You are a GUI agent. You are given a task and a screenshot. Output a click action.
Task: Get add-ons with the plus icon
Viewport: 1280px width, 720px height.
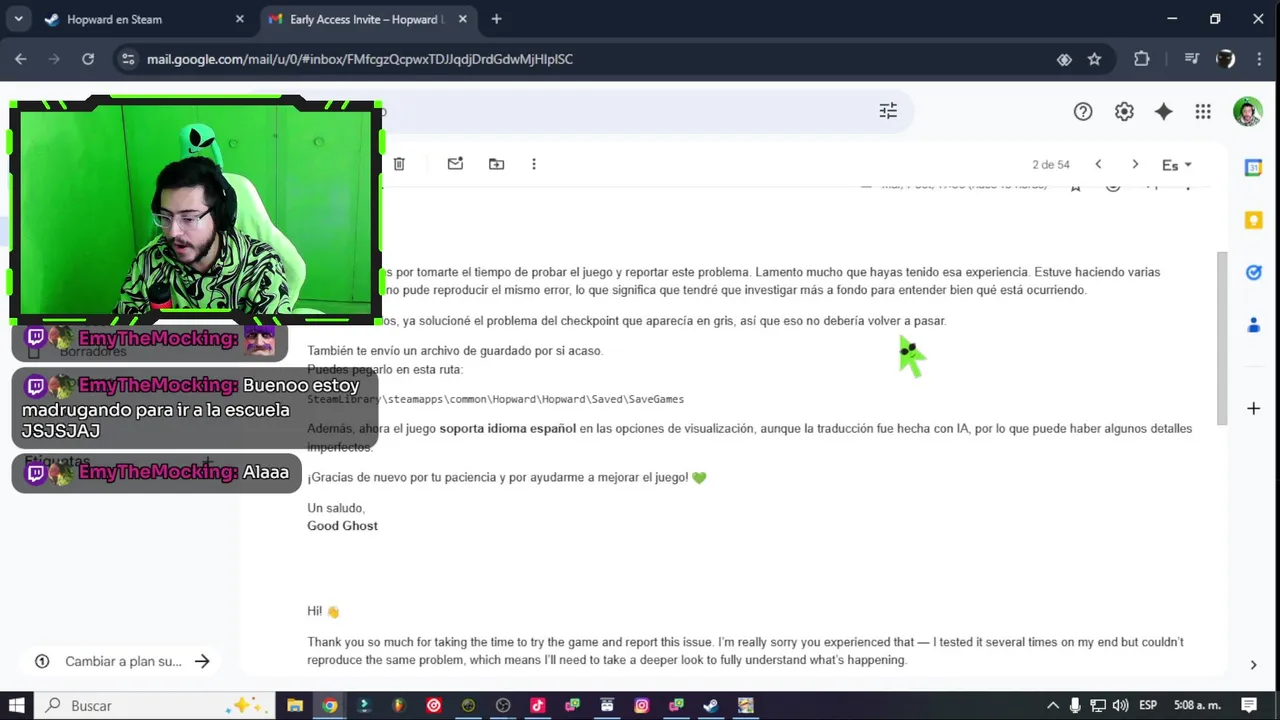tap(1253, 408)
